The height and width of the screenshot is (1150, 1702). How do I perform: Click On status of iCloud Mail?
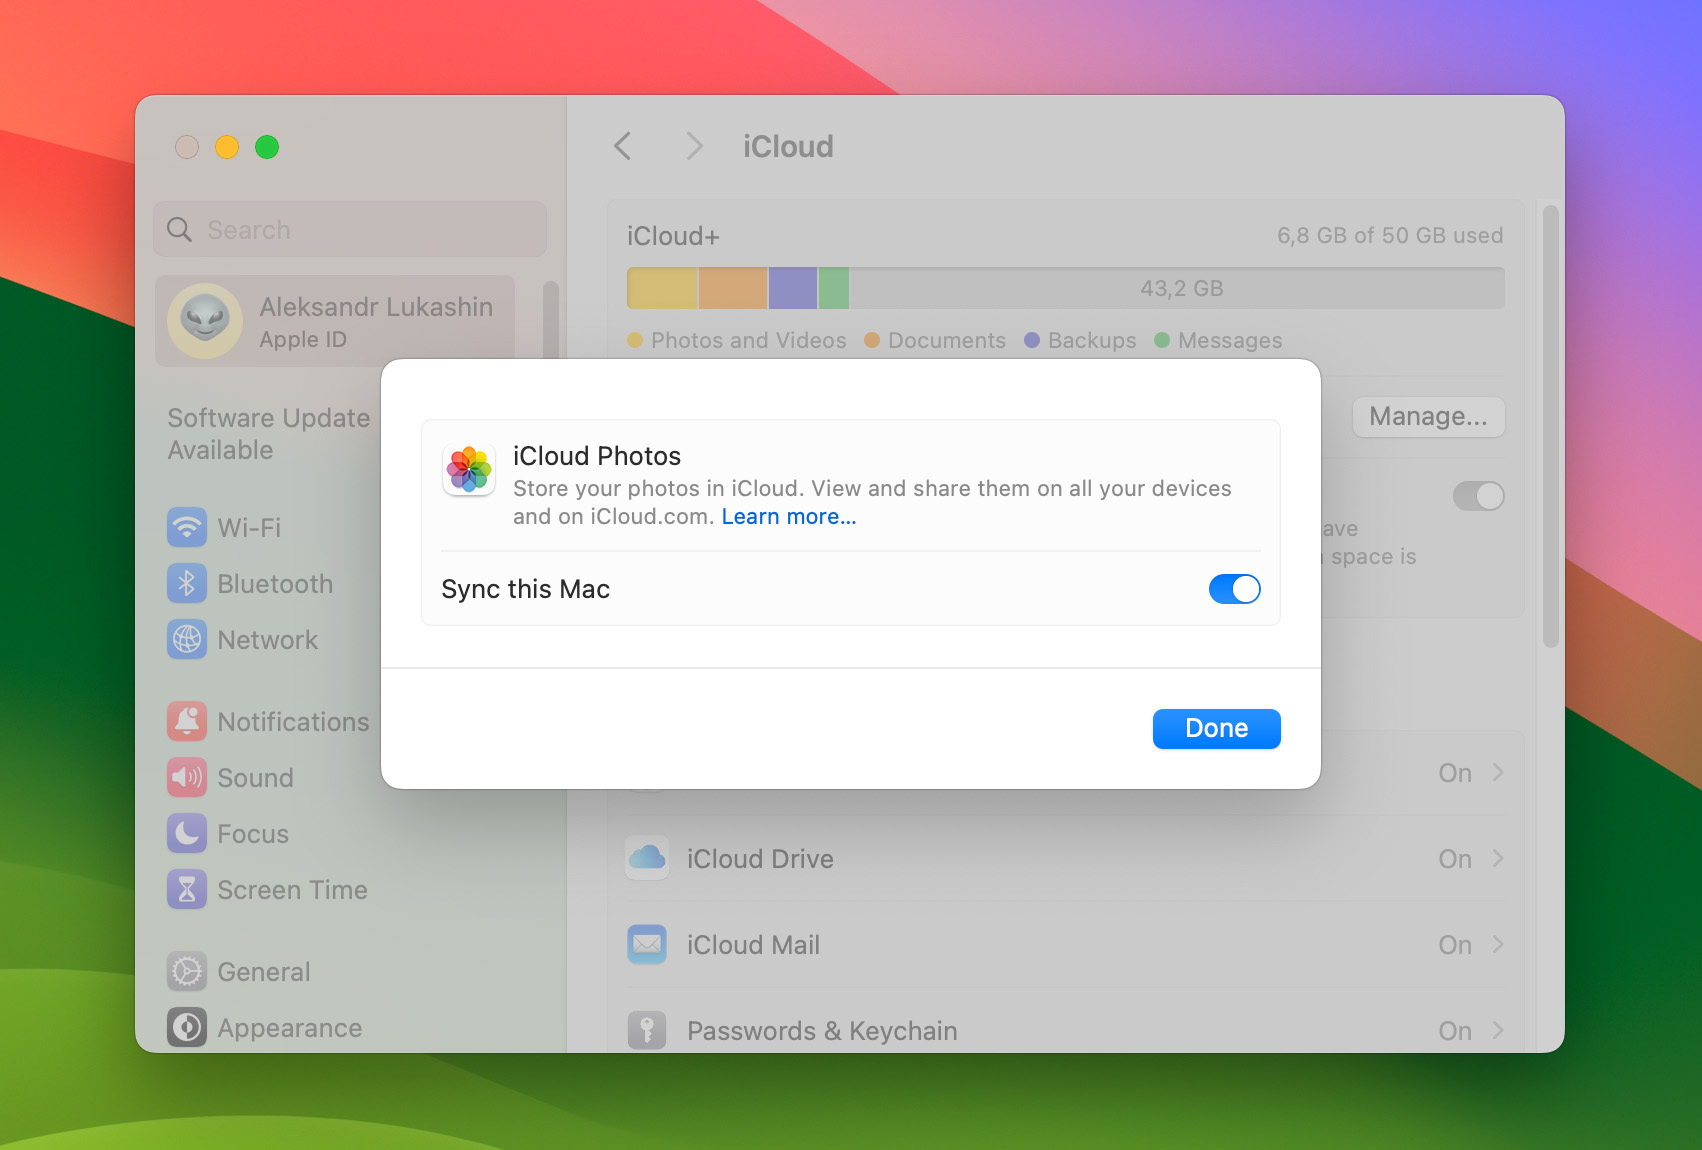tap(1455, 945)
